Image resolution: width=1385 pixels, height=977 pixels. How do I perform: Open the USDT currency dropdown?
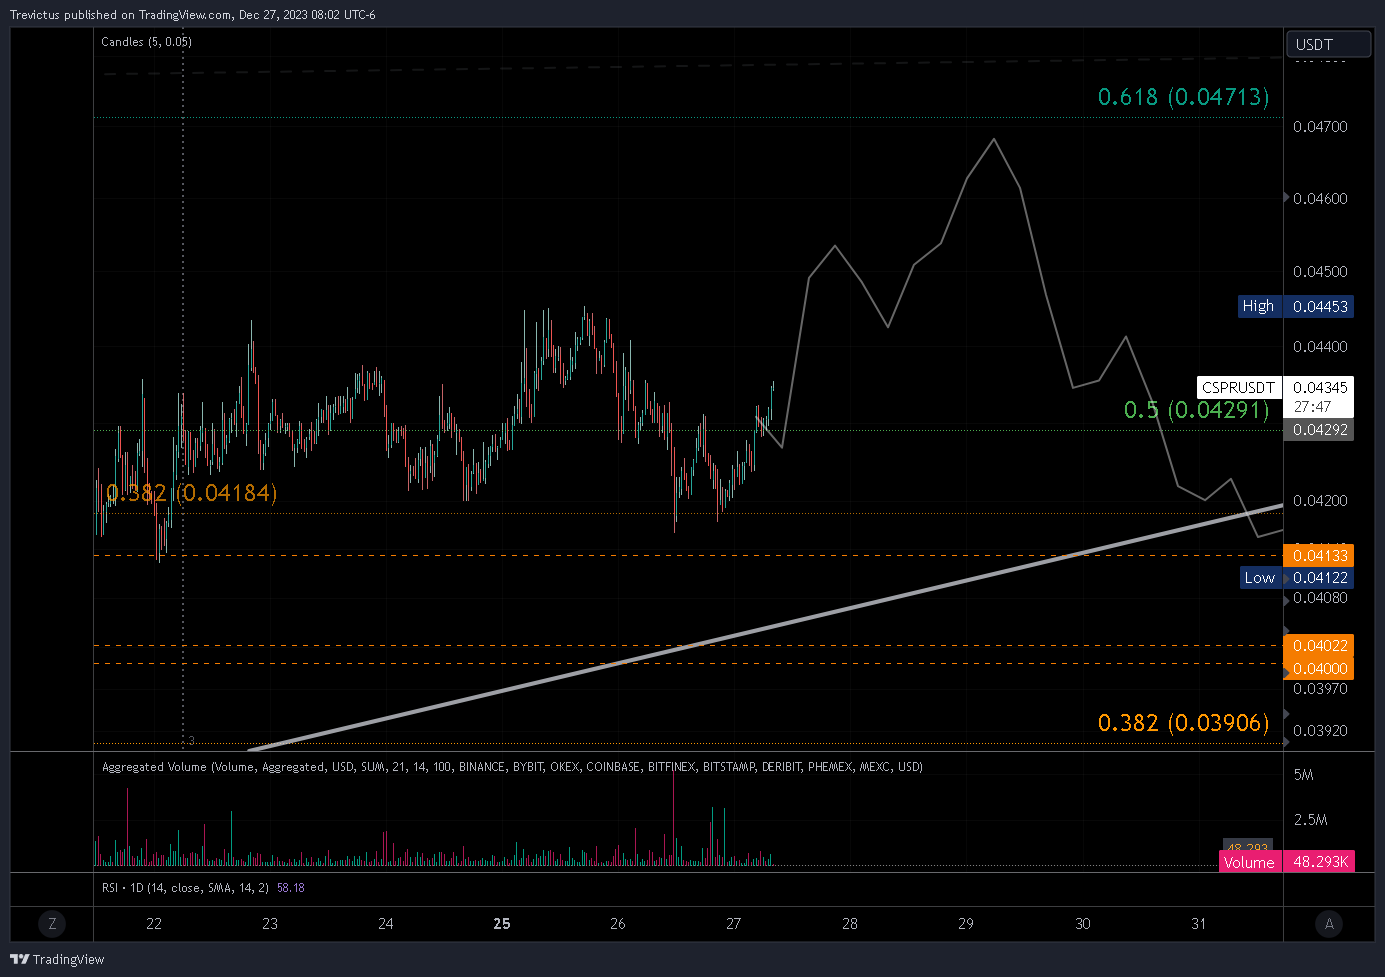coord(1327,44)
